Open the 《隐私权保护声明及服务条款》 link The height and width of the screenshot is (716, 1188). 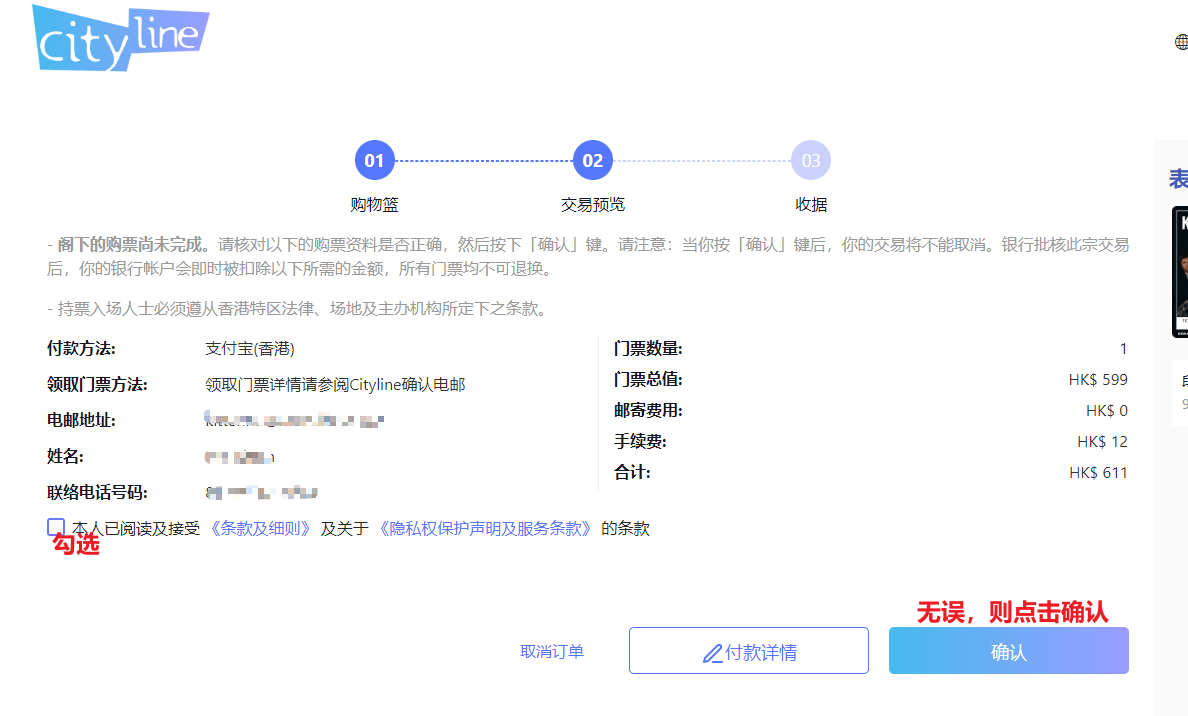[485, 528]
